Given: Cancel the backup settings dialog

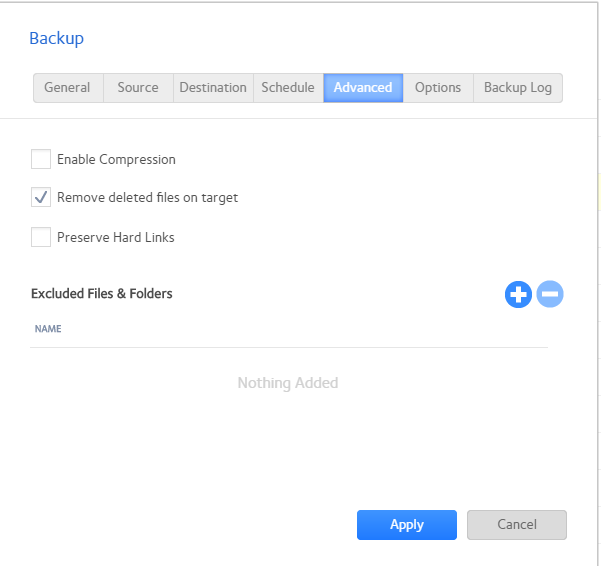Looking at the screenshot, I should (x=517, y=525).
